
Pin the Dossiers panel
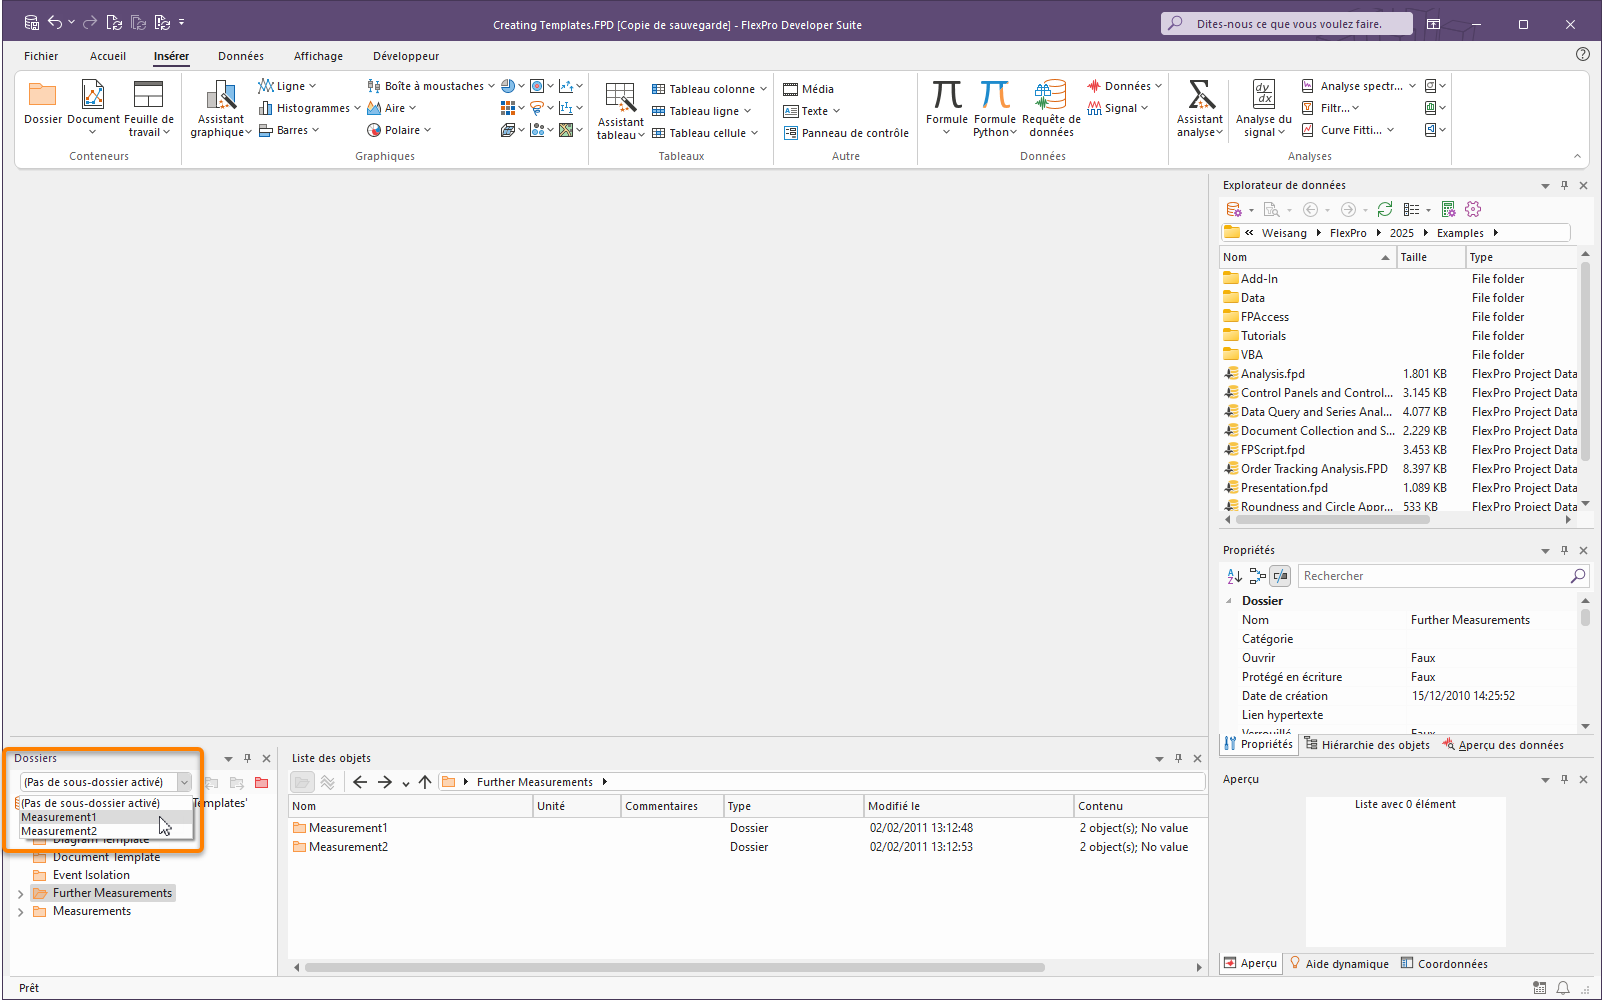[x=247, y=758]
